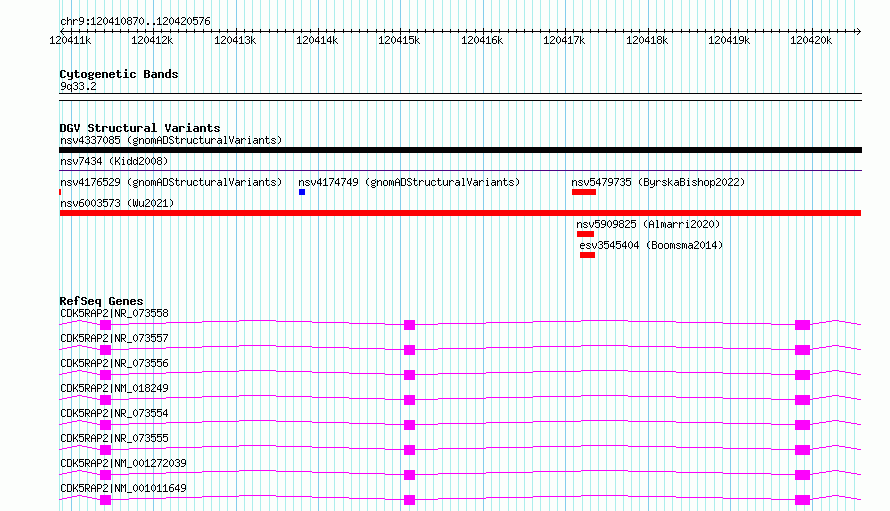The height and width of the screenshot is (511, 890).
Task: Click the red esv3545404 variant bar
Action: coord(587,255)
